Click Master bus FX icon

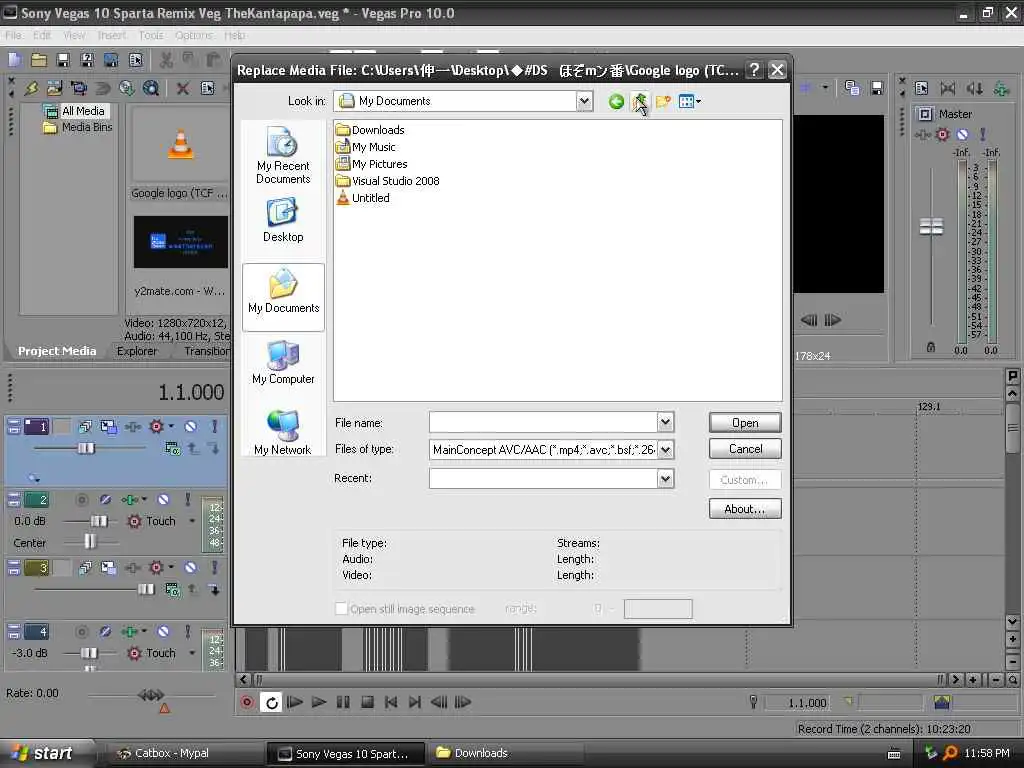(923, 135)
